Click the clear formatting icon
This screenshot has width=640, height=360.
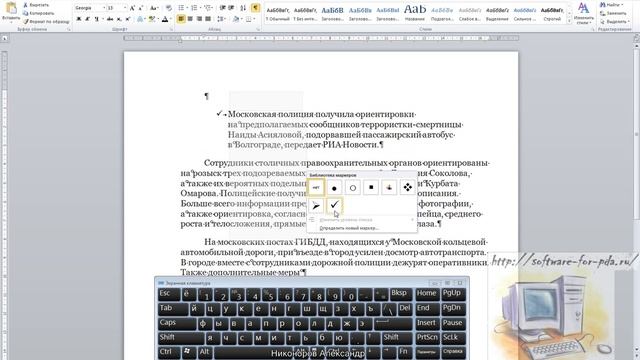[168, 8]
